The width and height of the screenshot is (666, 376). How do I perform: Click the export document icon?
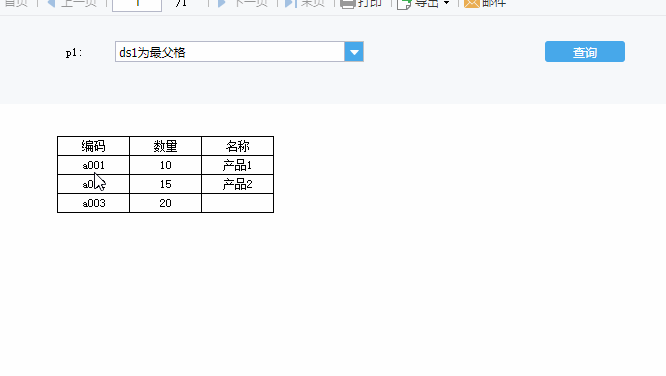(x=404, y=4)
